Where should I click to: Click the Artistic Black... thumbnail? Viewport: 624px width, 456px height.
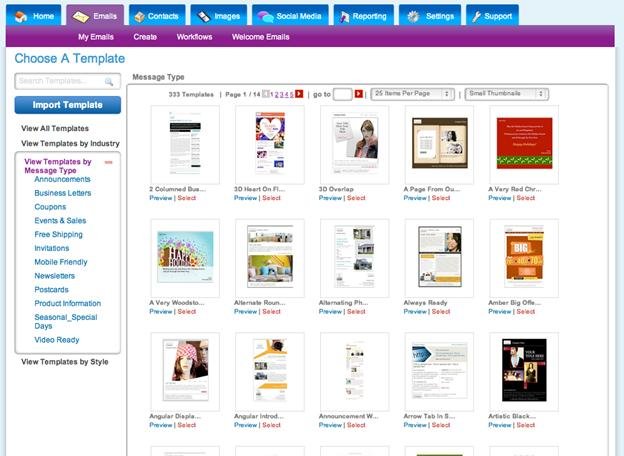point(524,371)
